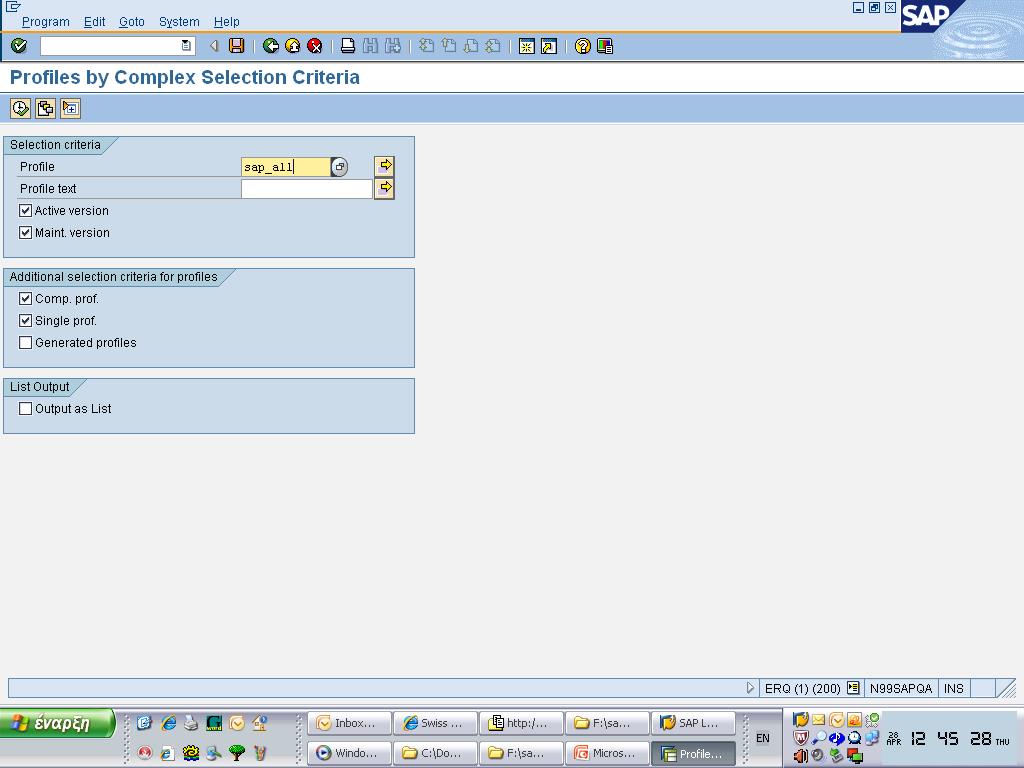
Task: Click the Get Variant icon
Action: point(45,108)
